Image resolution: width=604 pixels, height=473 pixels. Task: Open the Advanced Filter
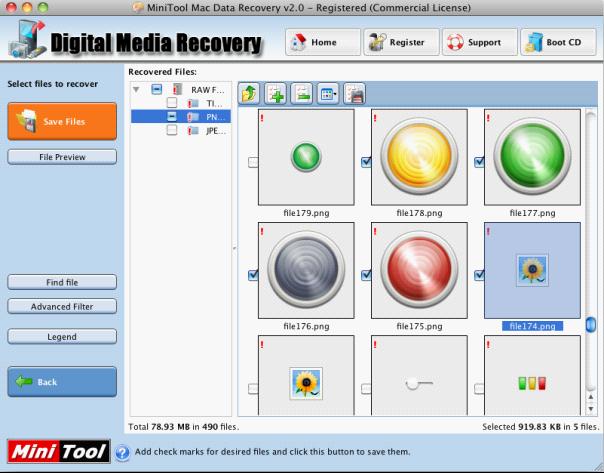click(x=62, y=307)
